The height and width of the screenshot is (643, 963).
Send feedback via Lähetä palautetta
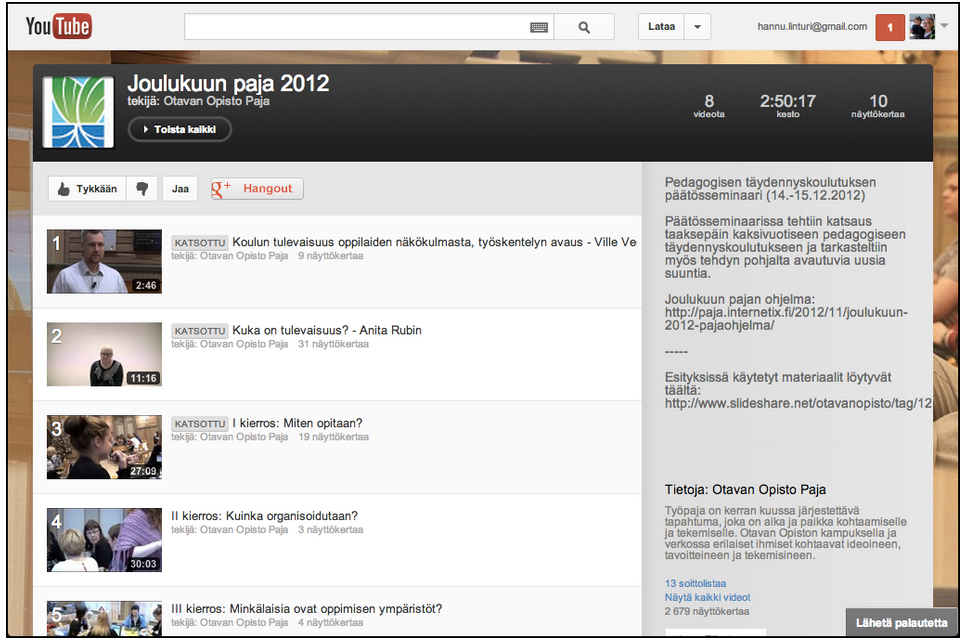click(x=902, y=623)
